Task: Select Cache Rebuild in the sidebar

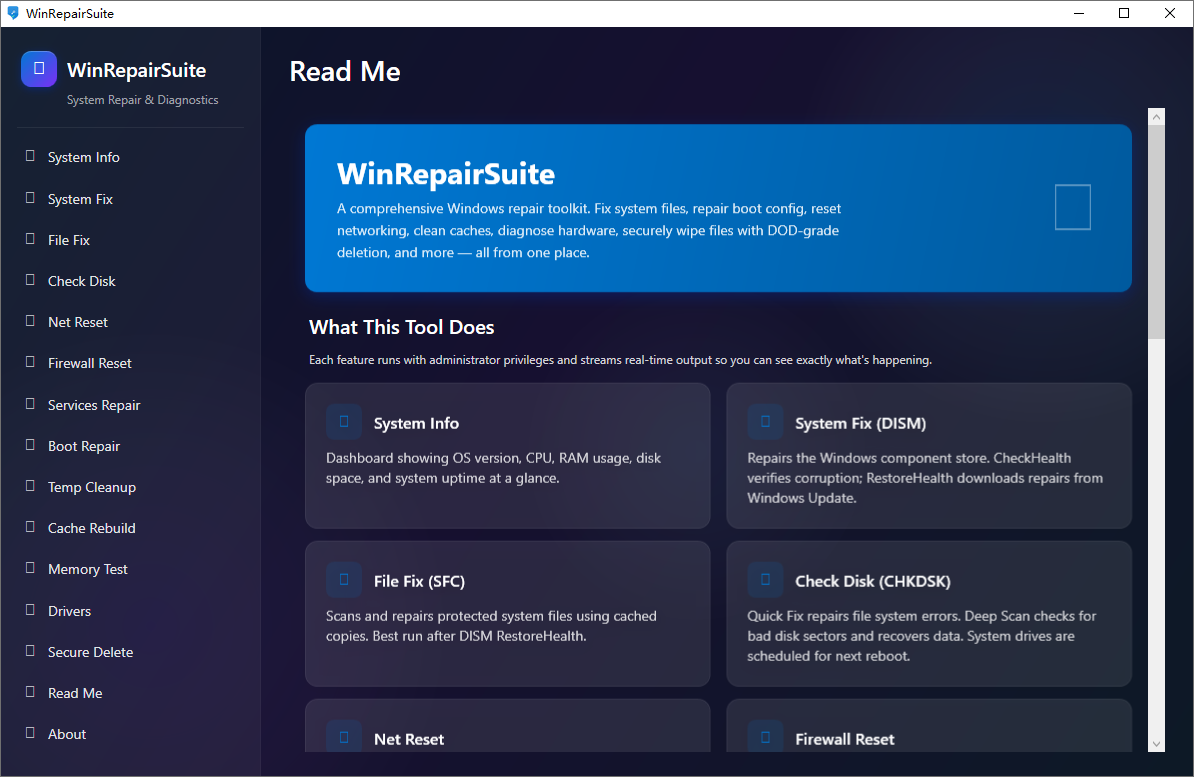Action: 130,529
